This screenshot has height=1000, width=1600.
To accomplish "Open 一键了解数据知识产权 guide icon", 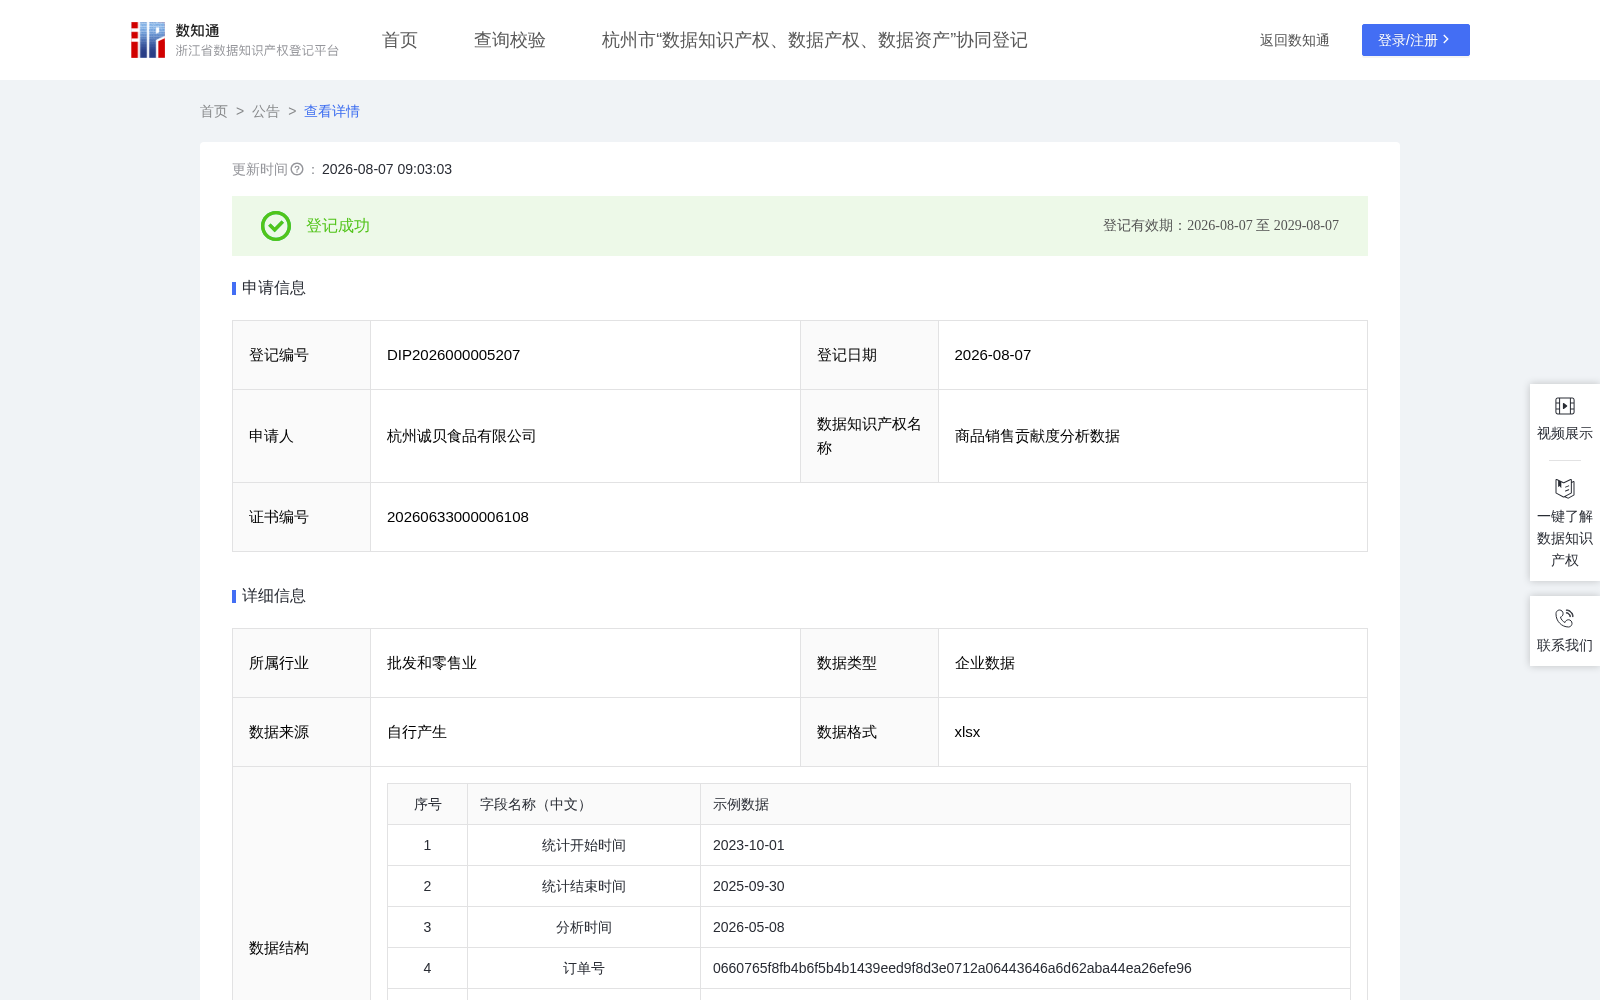I will (x=1565, y=488).
